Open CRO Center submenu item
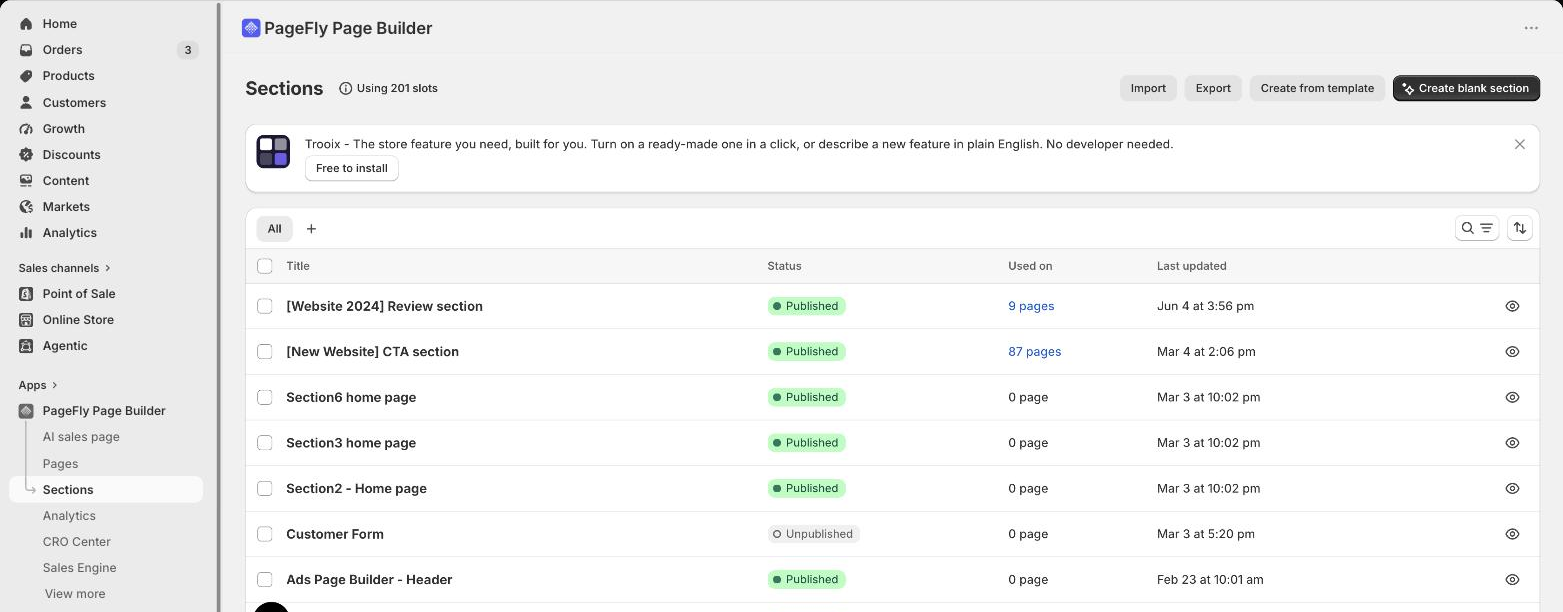 [x=76, y=542]
